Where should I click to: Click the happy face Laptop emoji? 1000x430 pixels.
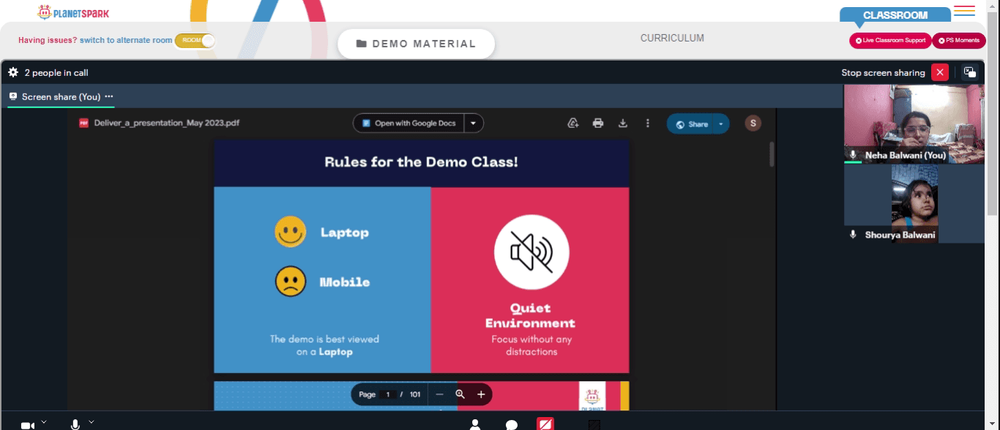coord(290,232)
